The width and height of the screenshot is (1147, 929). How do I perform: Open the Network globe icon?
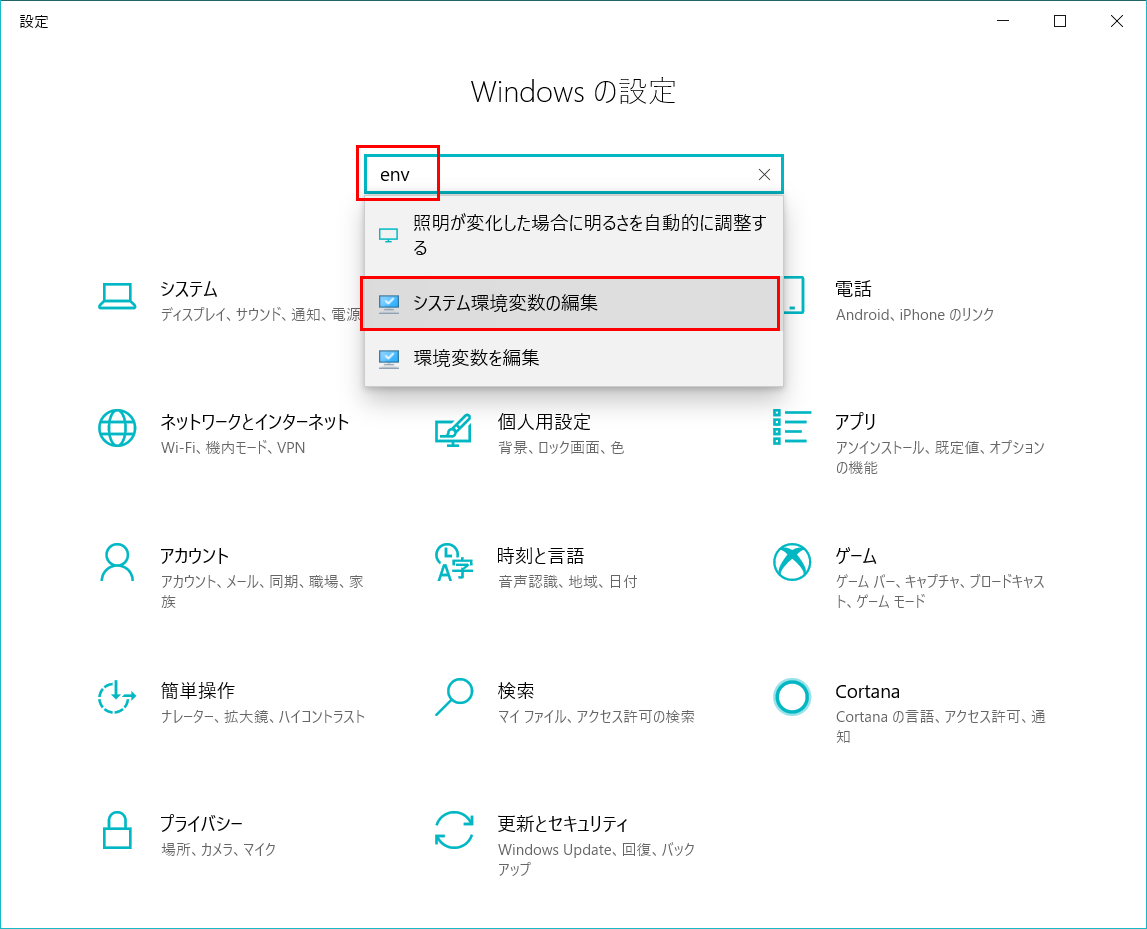pyautogui.click(x=117, y=428)
